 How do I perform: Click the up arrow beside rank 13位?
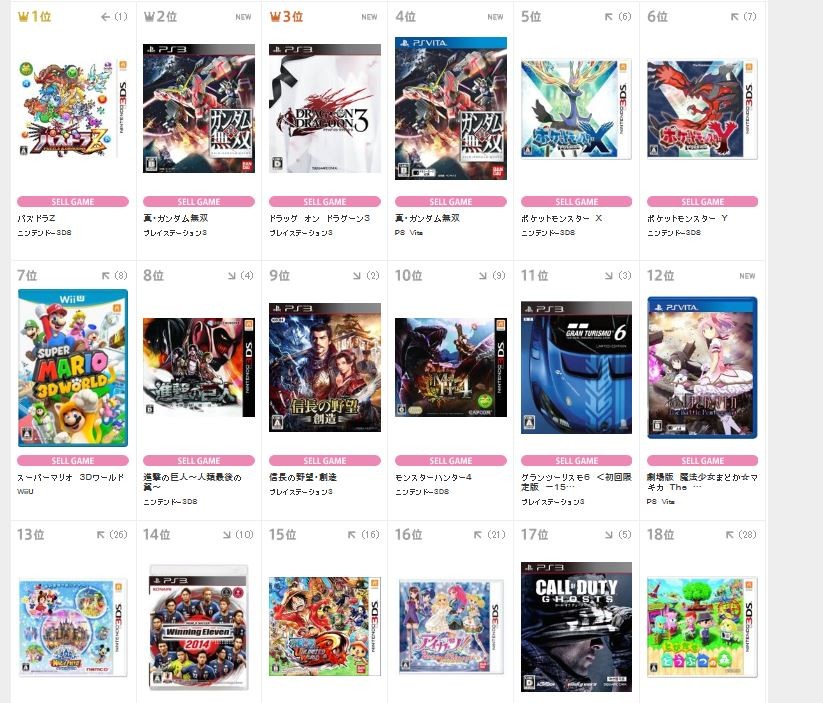tap(101, 534)
